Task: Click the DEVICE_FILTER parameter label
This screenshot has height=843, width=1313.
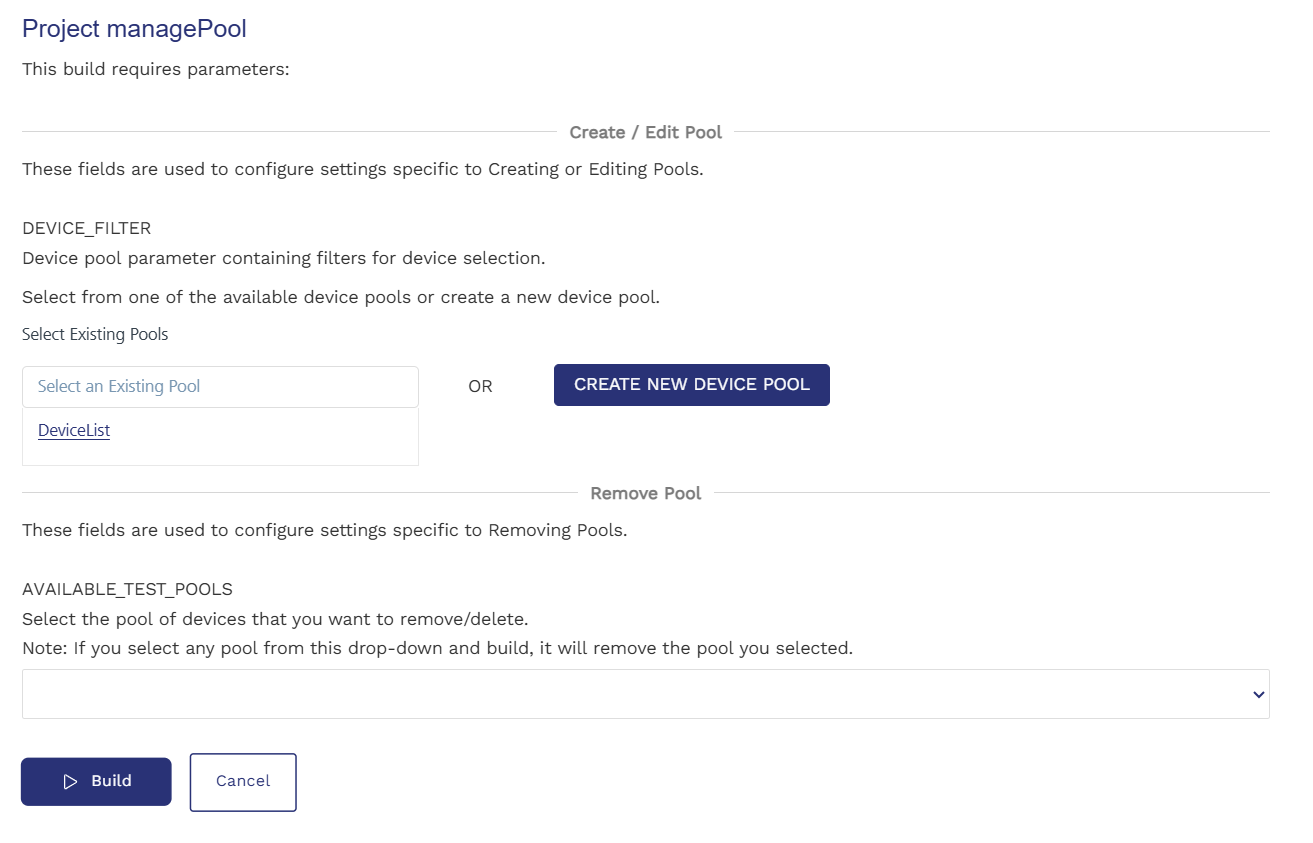Action: pos(86,228)
